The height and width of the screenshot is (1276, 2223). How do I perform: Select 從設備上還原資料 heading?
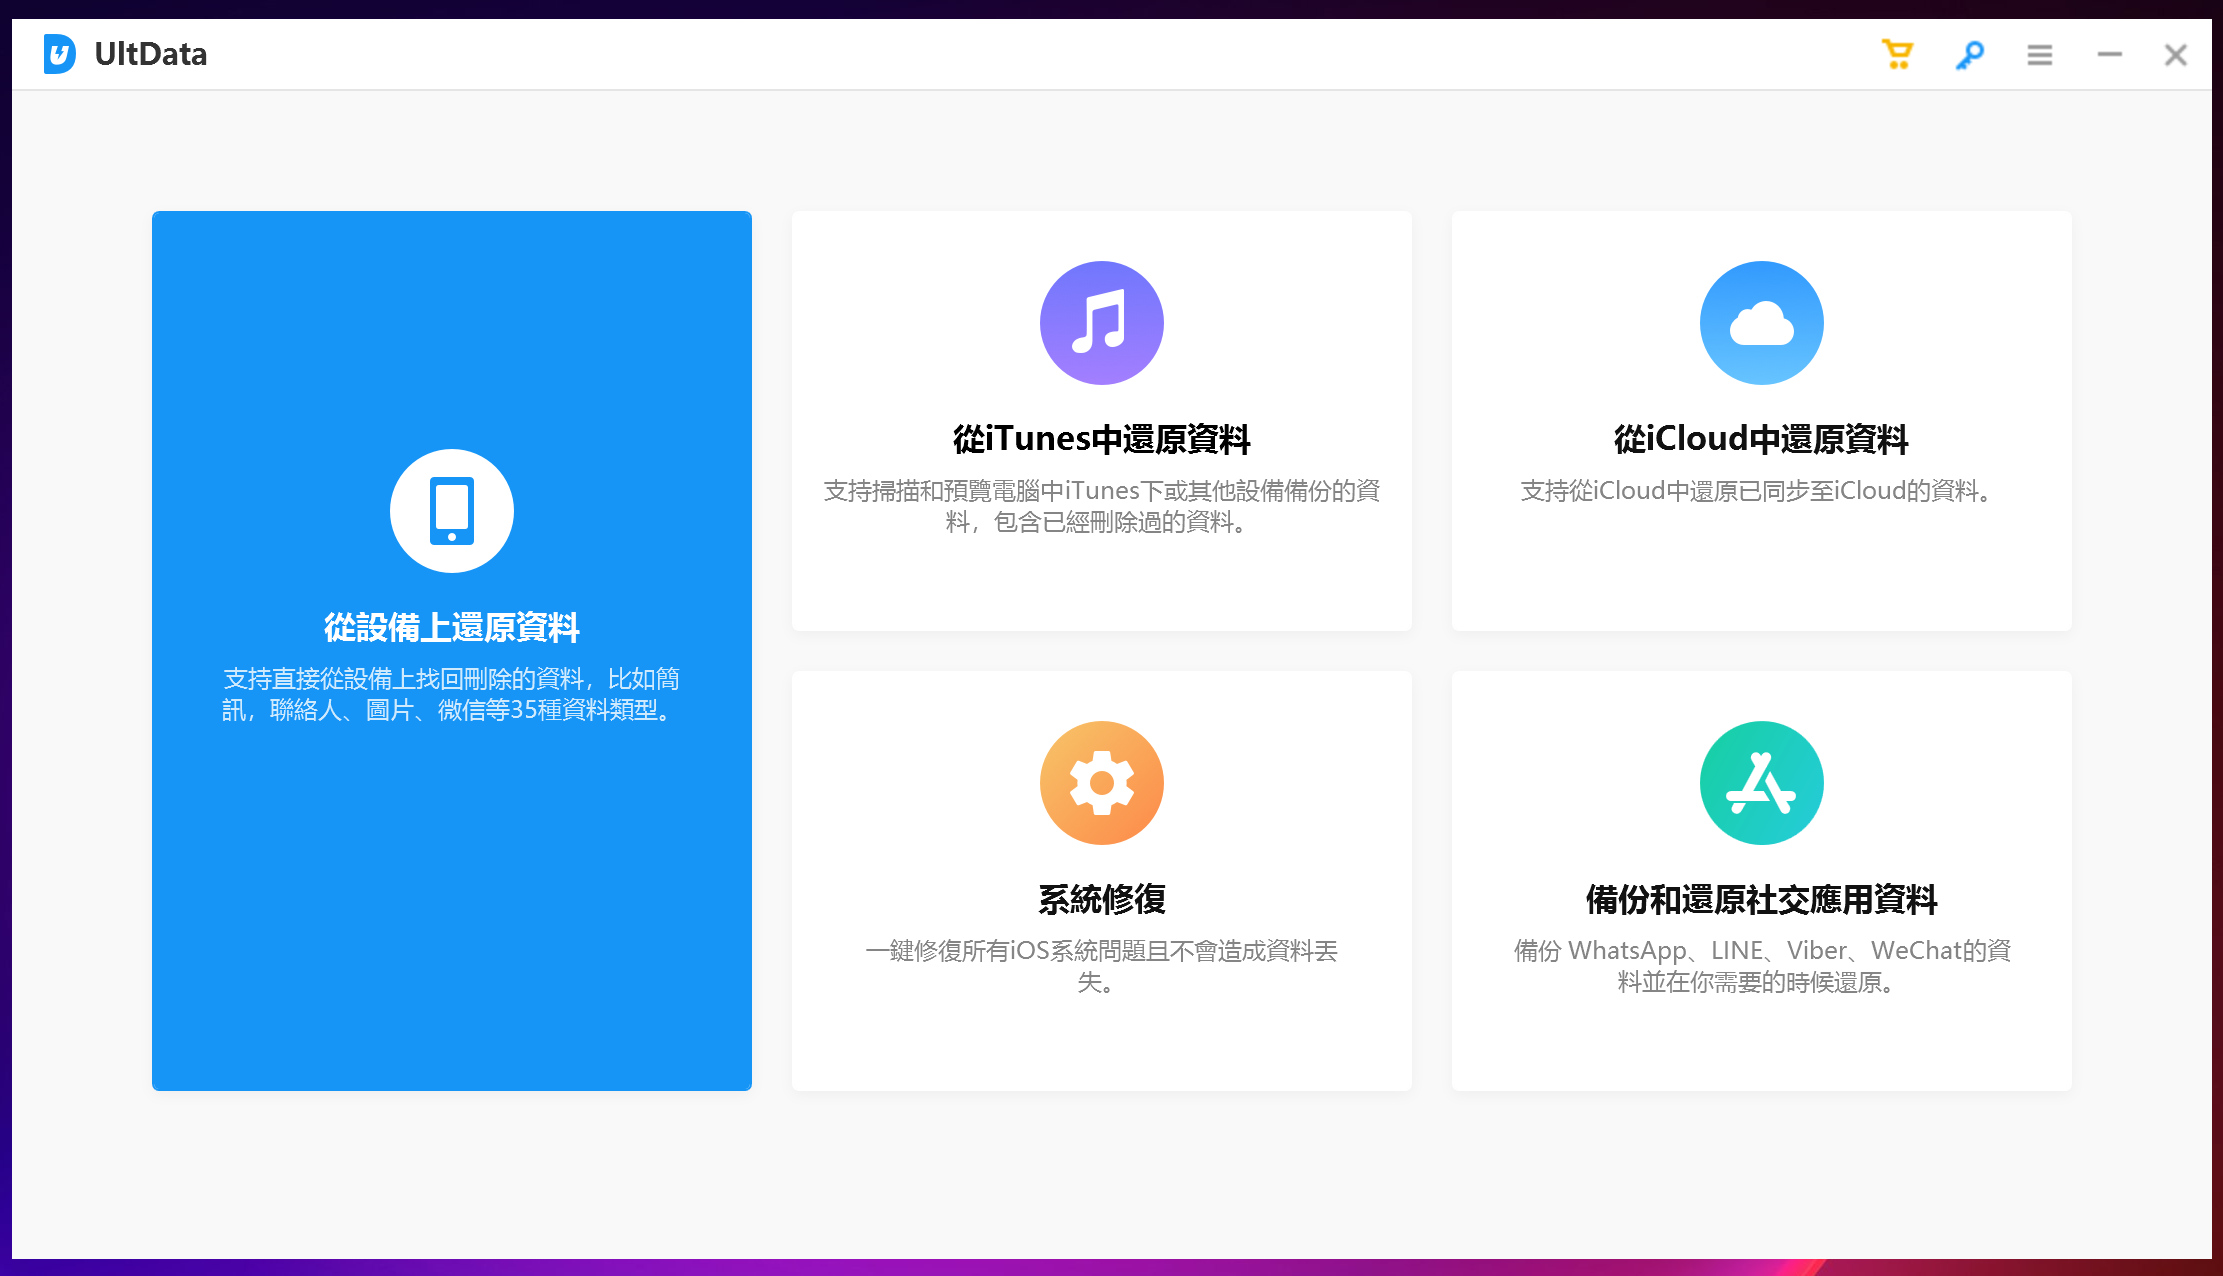point(452,627)
